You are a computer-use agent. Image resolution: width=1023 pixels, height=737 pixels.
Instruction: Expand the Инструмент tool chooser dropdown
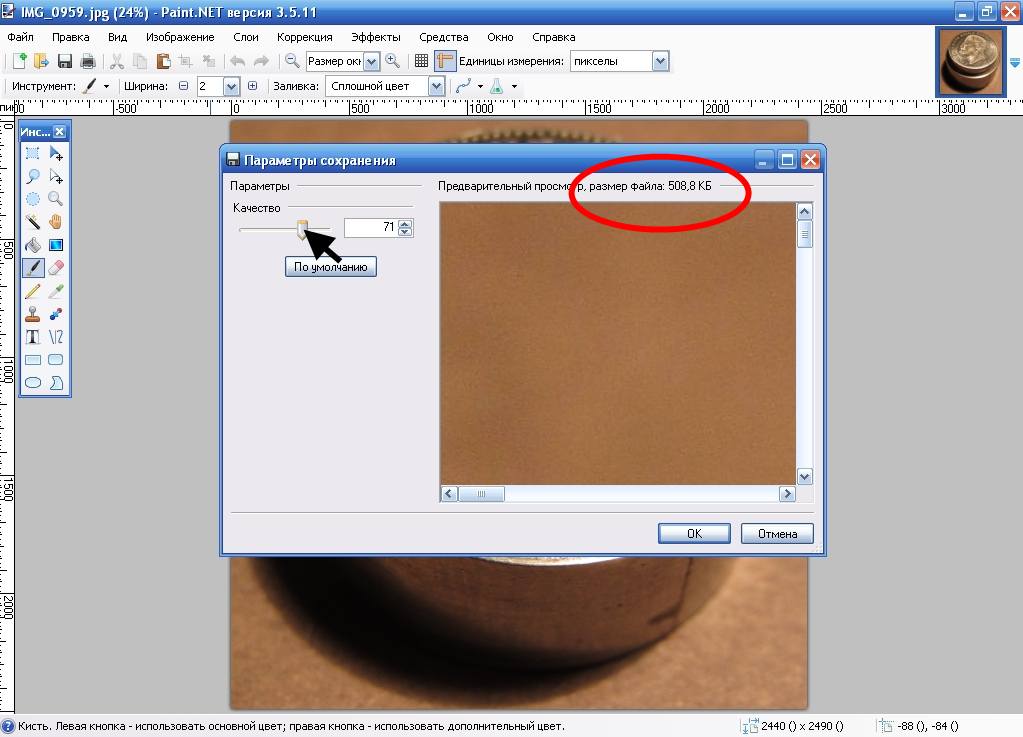(106, 86)
